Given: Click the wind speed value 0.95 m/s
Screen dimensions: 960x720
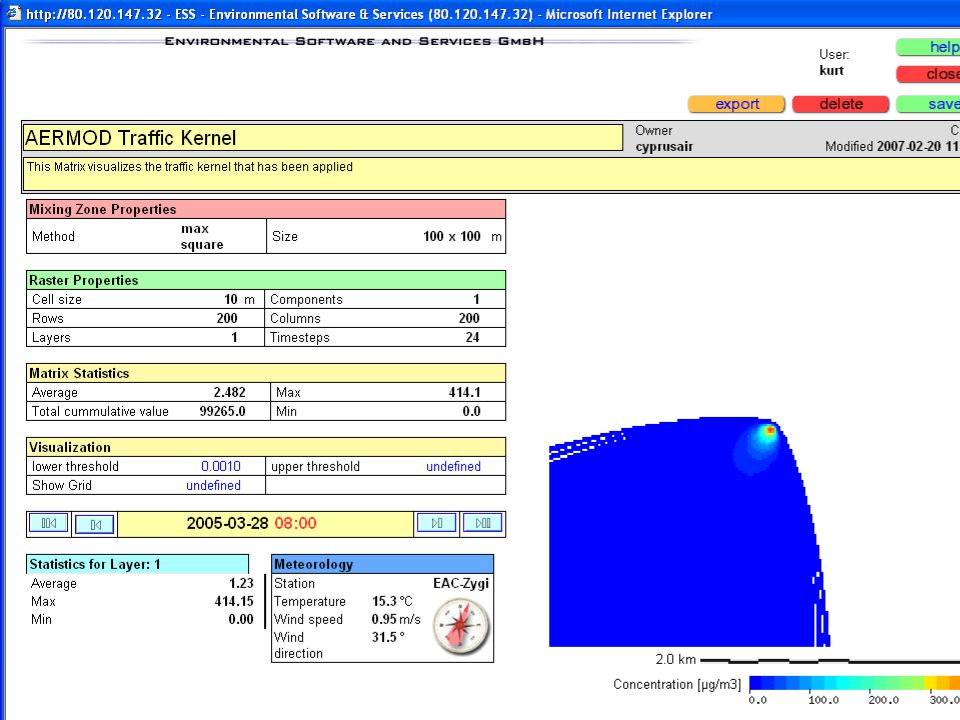Looking at the screenshot, I should [x=396, y=620].
